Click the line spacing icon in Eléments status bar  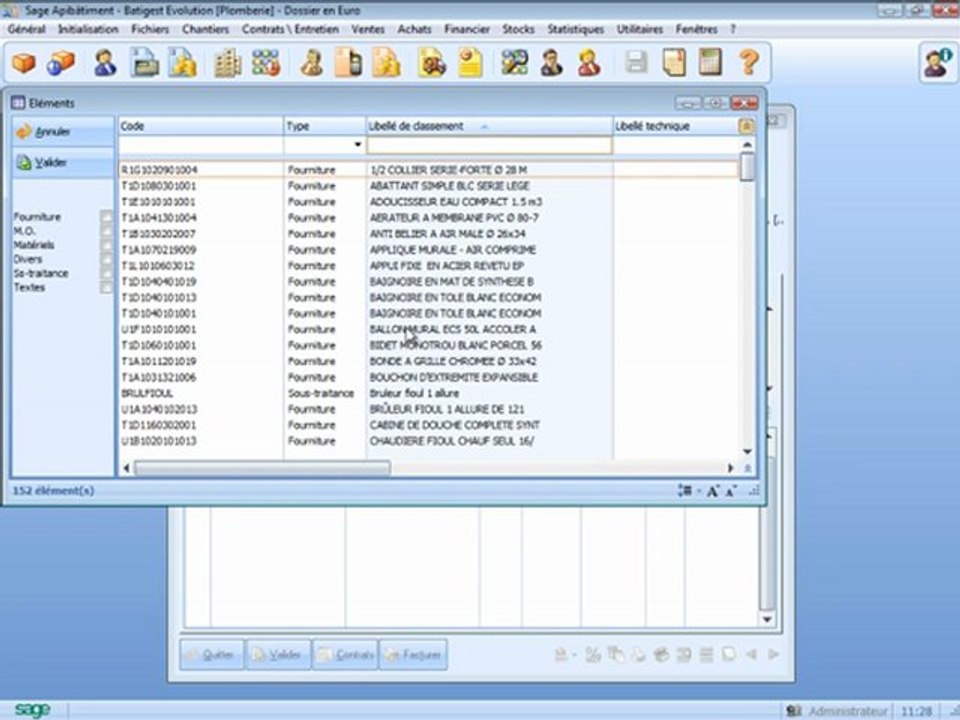pos(685,490)
